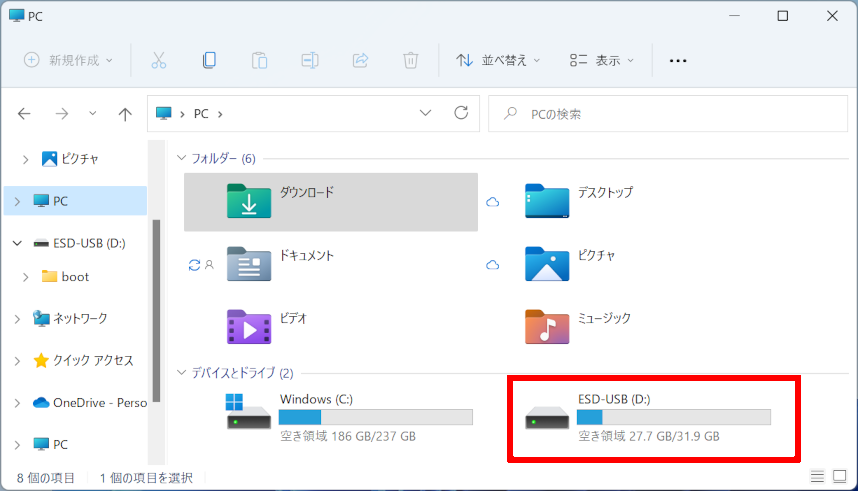
Task: Click the 新規作成 button
Action: 68,60
